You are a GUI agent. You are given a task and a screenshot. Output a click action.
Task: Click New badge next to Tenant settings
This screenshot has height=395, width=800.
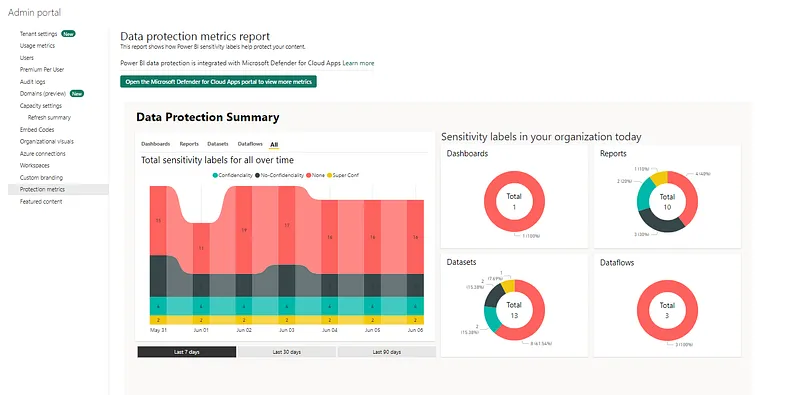tap(68, 34)
